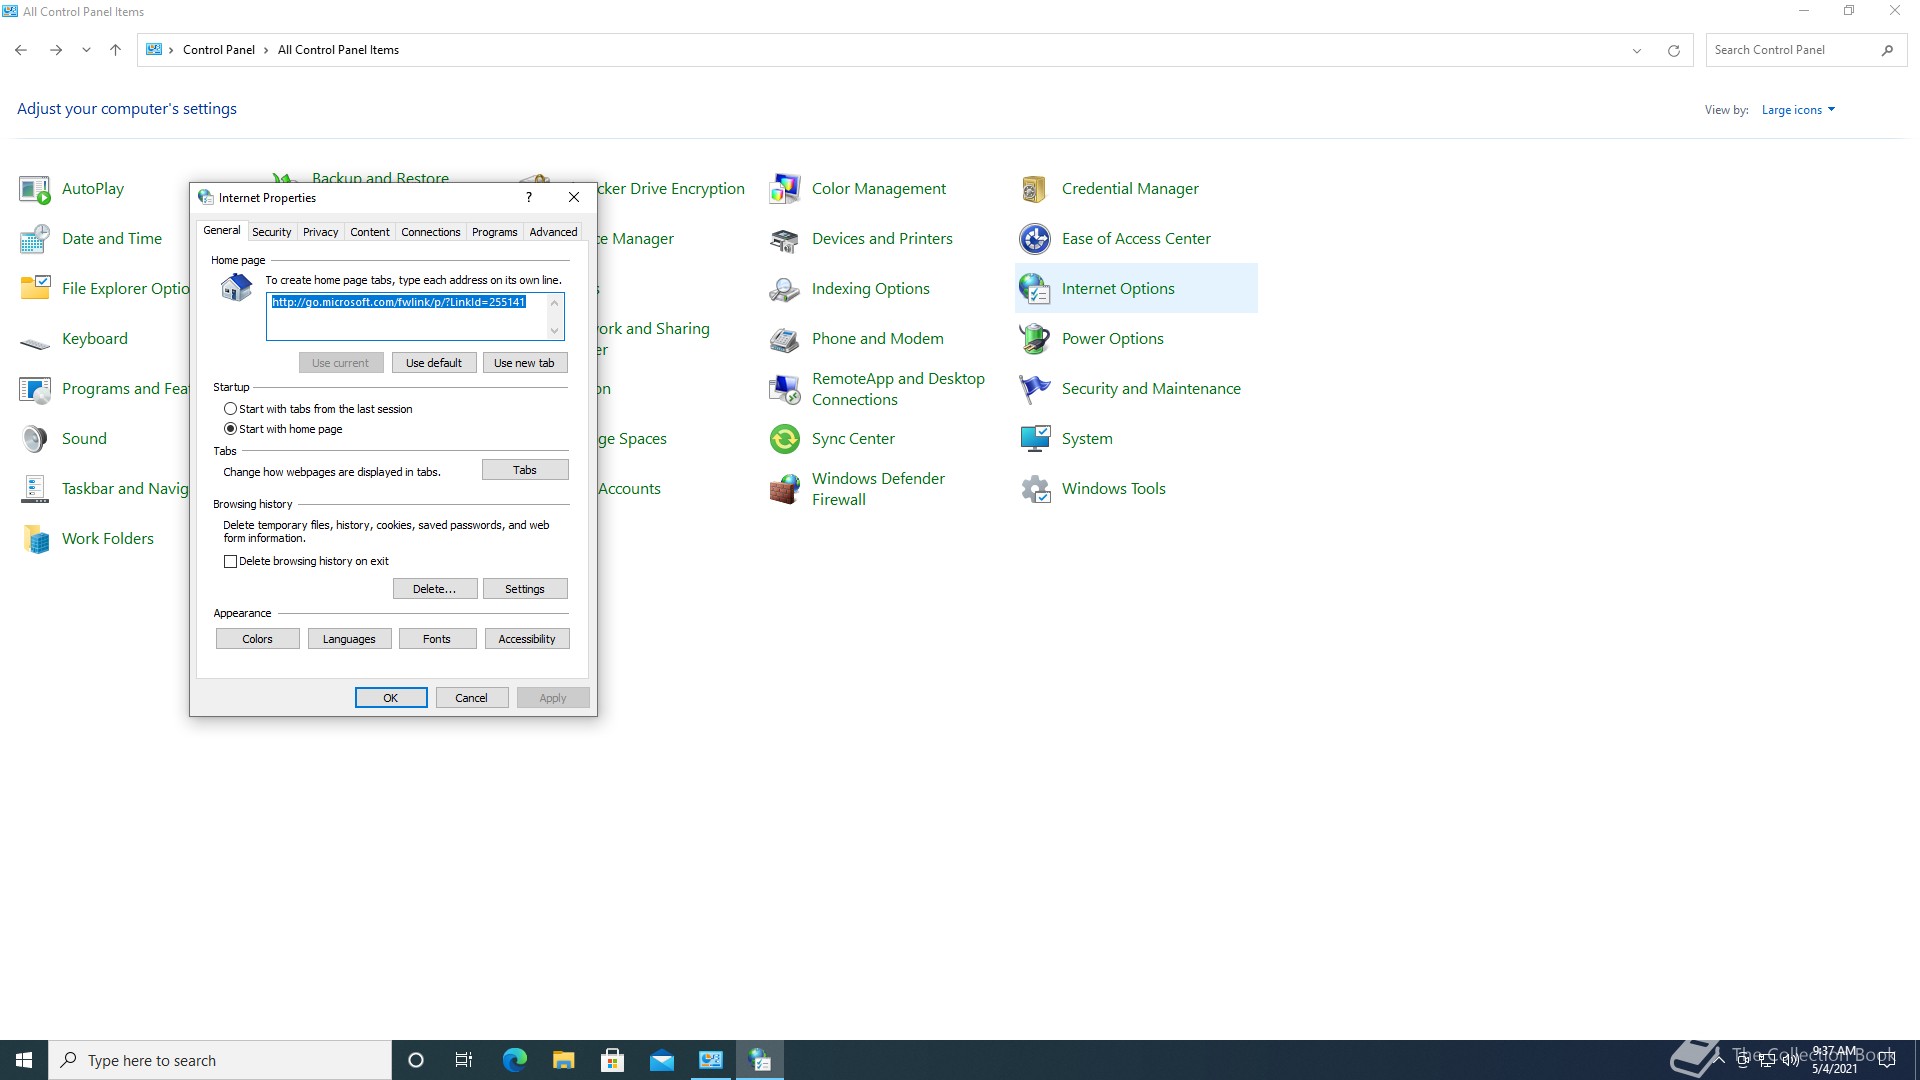Open the Sync Center icon
This screenshot has width=1920, height=1080.
pos(784,439)
